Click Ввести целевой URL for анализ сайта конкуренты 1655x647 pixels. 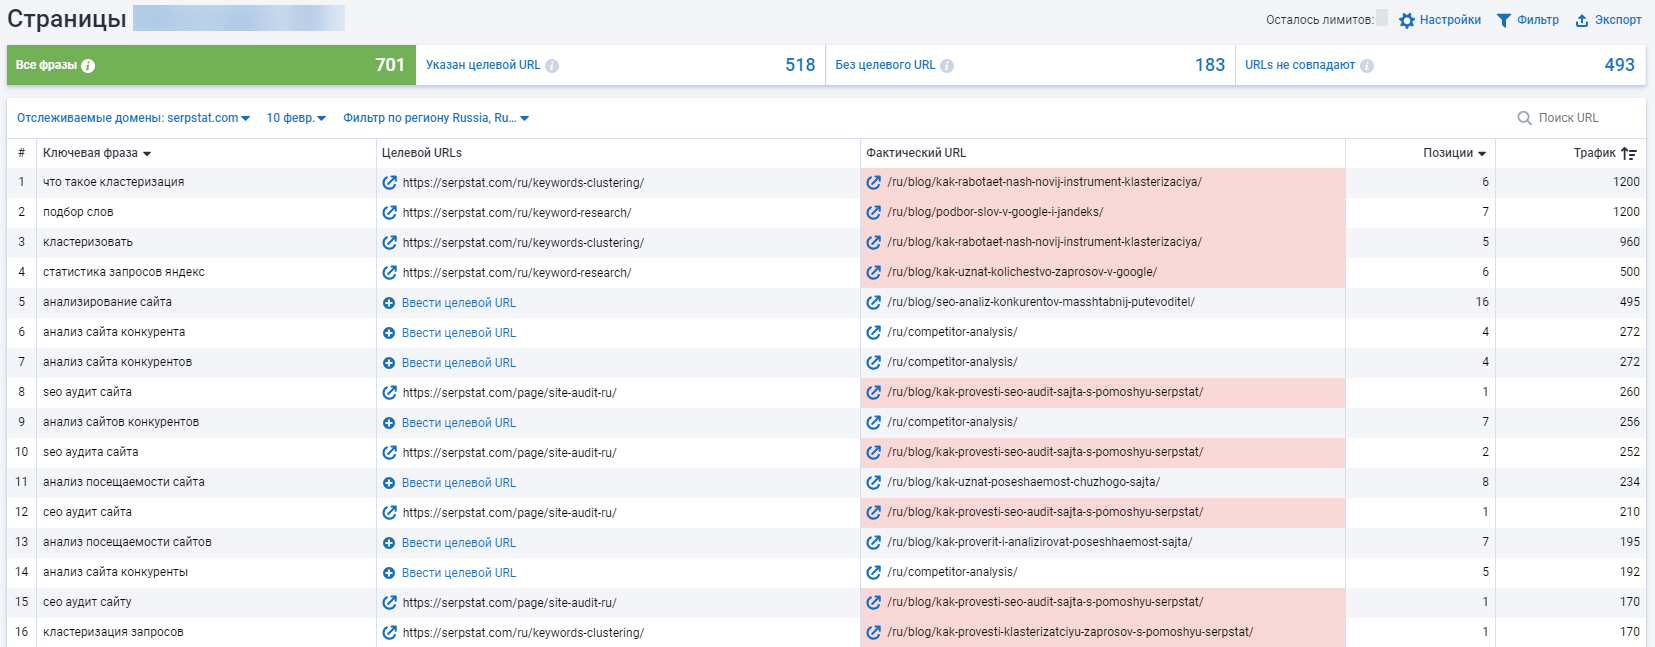tap(459, 573)
